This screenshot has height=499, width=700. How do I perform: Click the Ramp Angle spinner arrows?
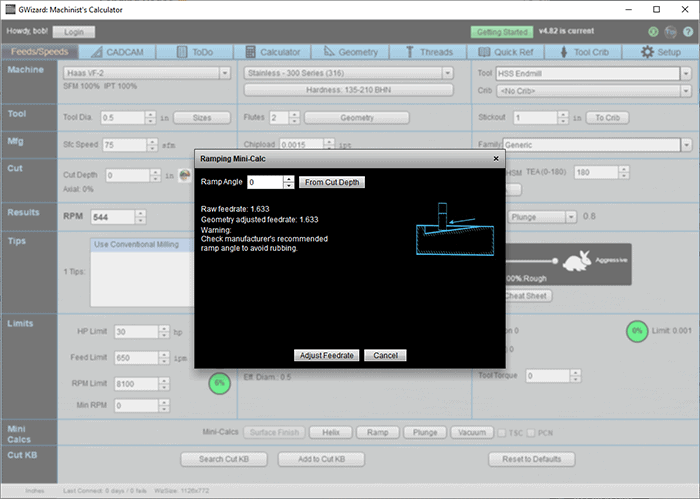point(289,182)
